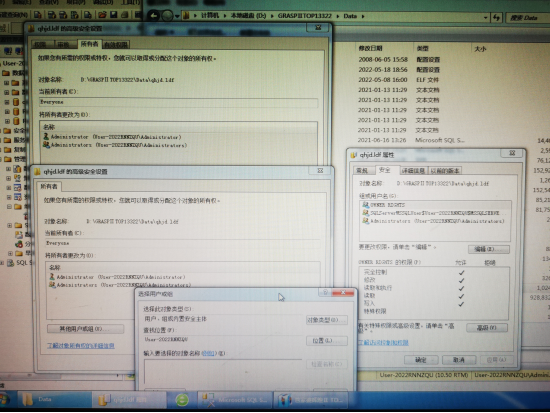Click the green round icon in taskbar
The width and height of the screenshot is (550, 413).
(182, 400)
